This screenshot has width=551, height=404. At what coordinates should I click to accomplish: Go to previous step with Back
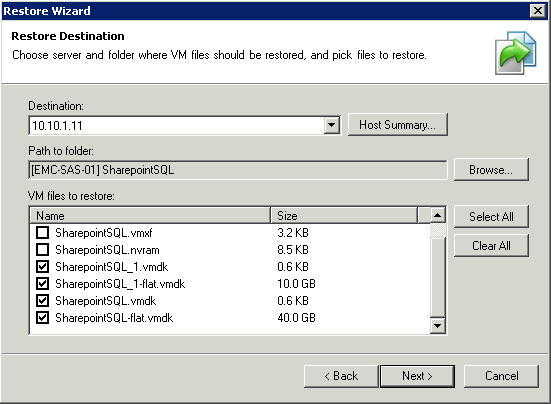[x=341, y=376]
